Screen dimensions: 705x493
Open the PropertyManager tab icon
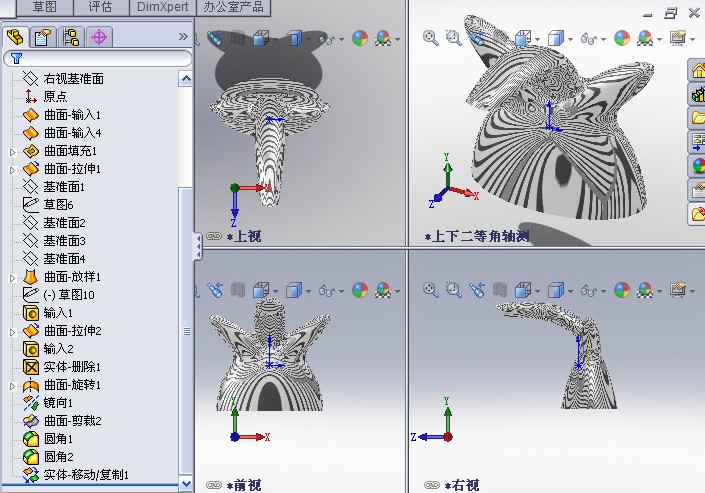click(x=43, y=37)
